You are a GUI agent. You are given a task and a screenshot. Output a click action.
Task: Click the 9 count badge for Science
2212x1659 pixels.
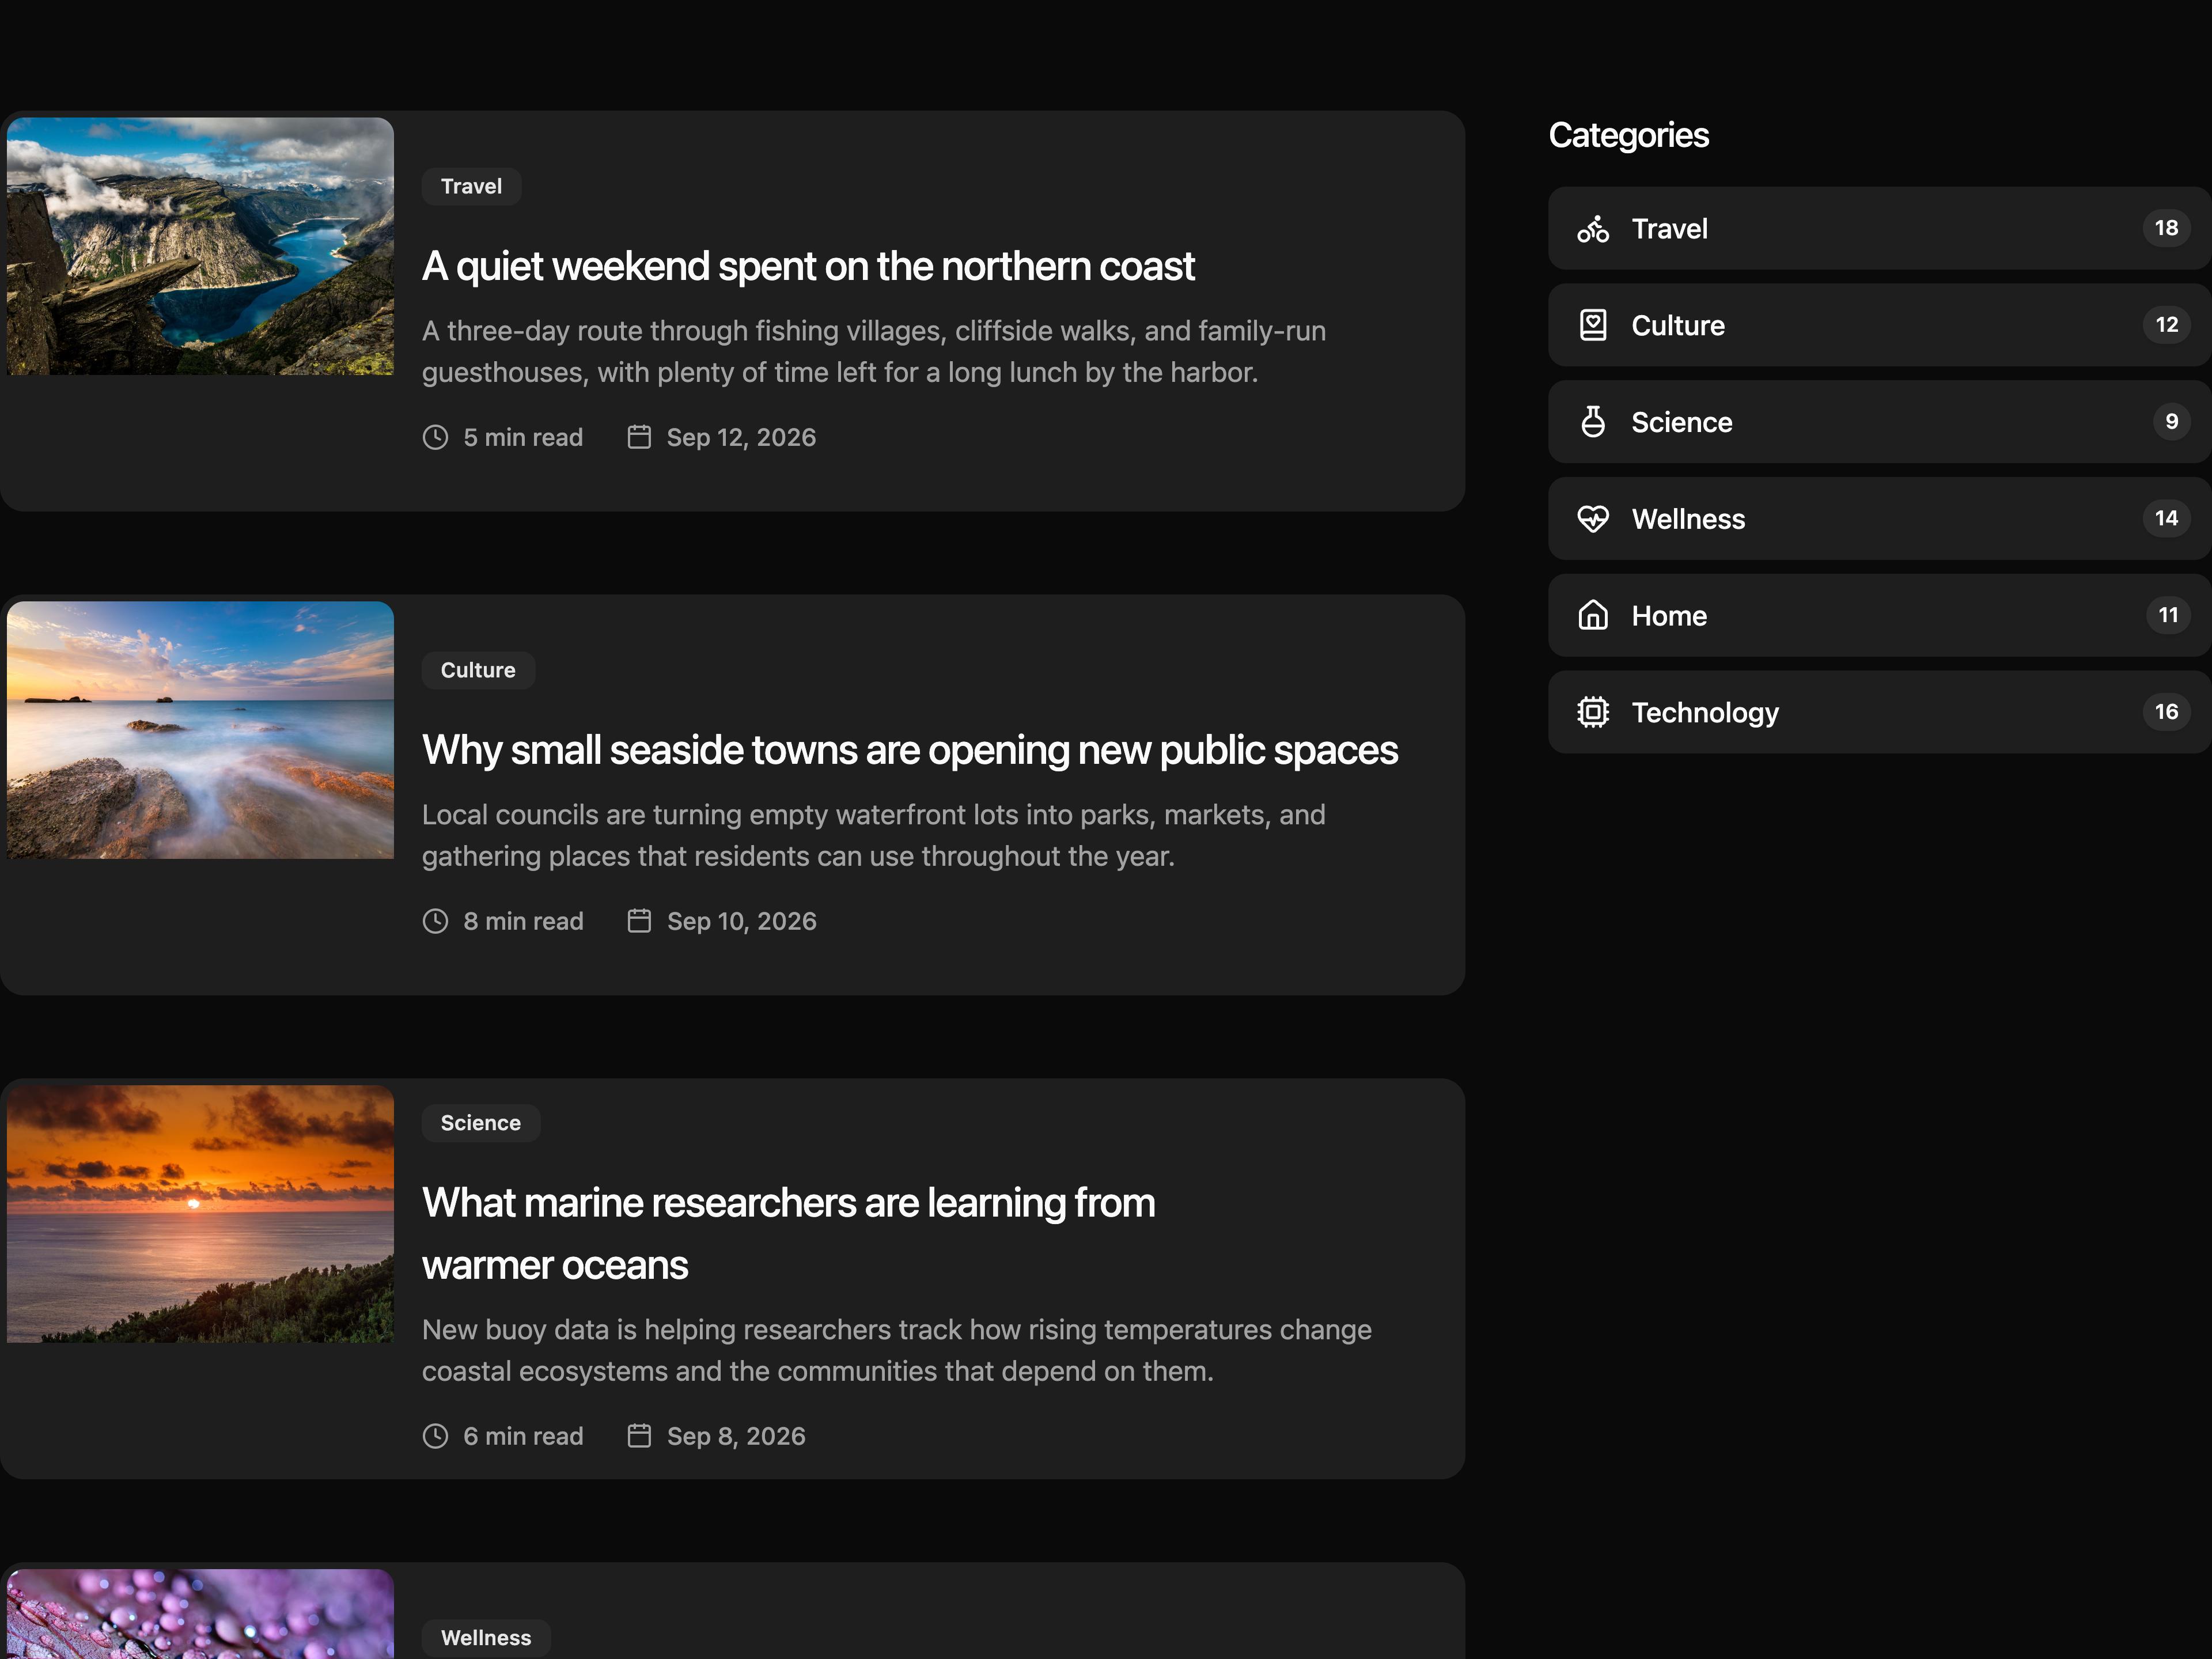point(2171,422)
